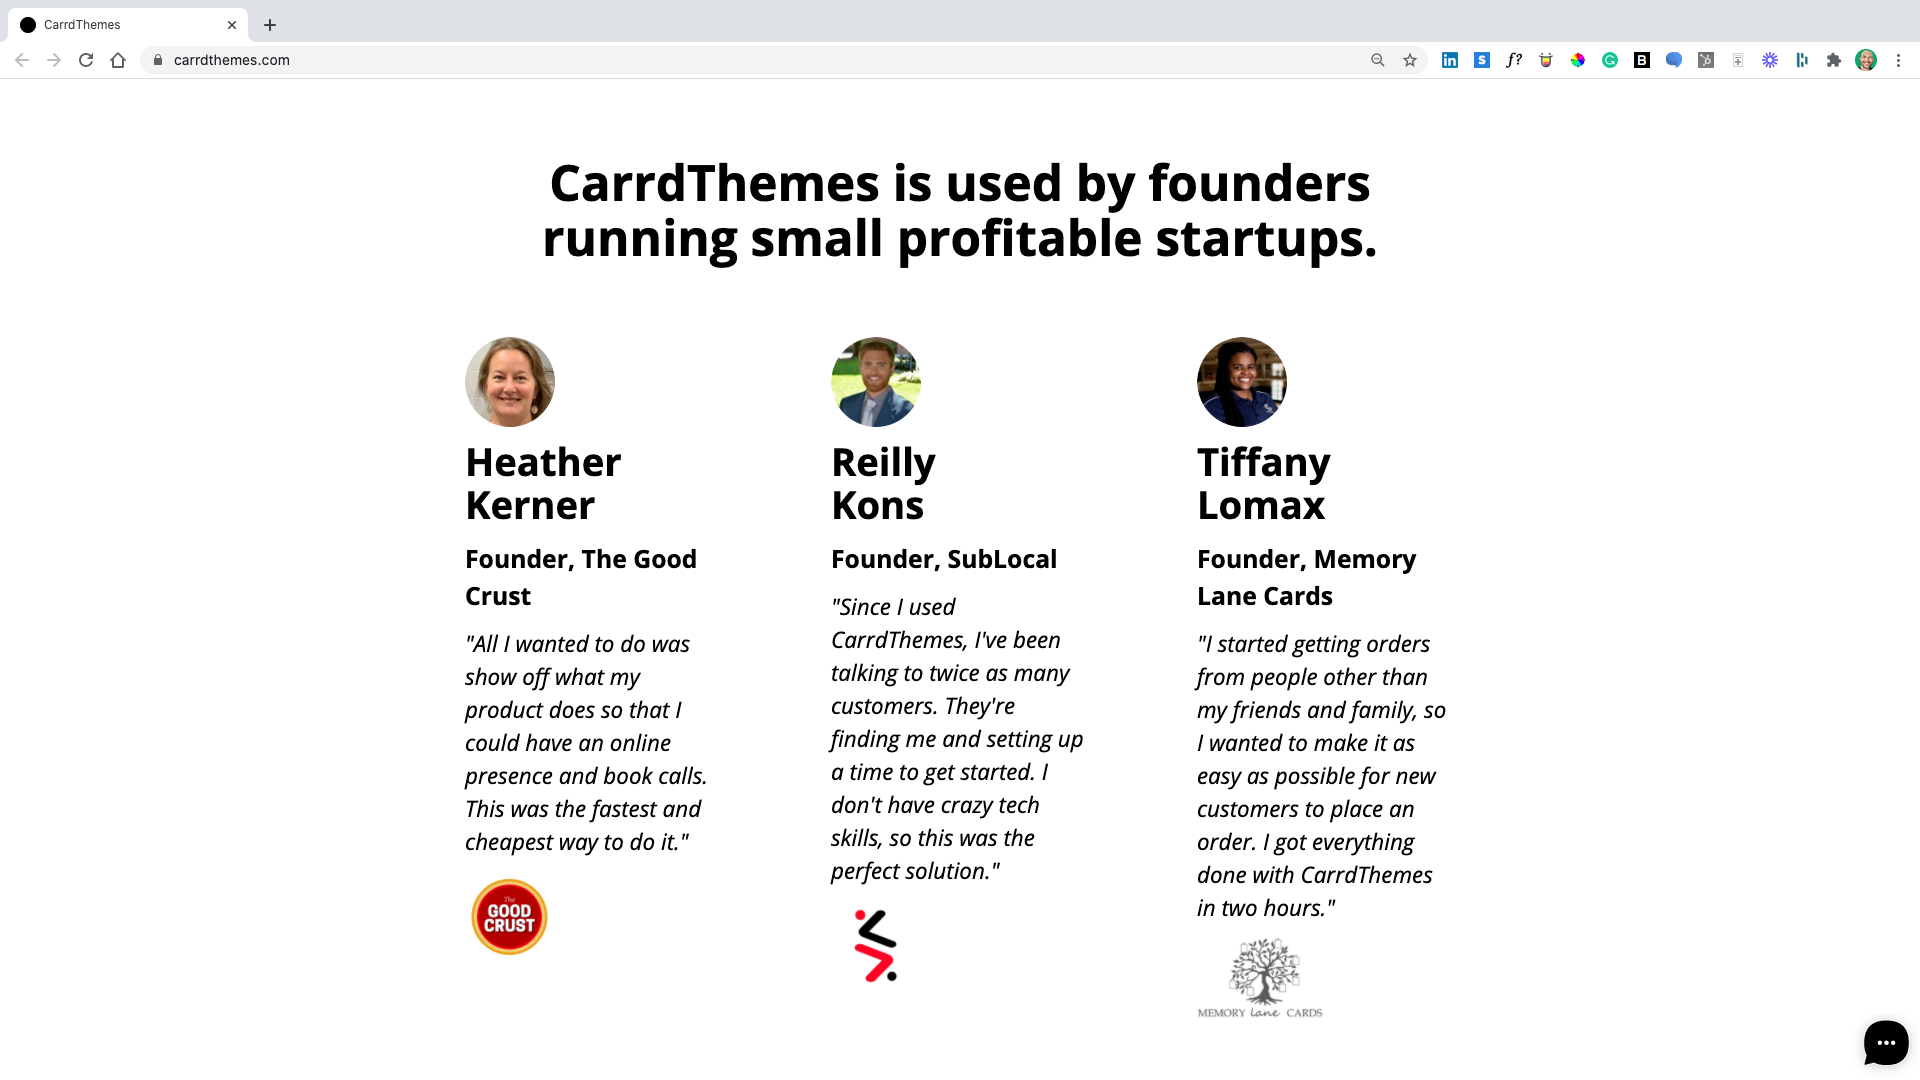This screenshot has height=1080, width=1920.
Task: Click the address bar showing carrdthemes.com
Action: pos(232,60)
